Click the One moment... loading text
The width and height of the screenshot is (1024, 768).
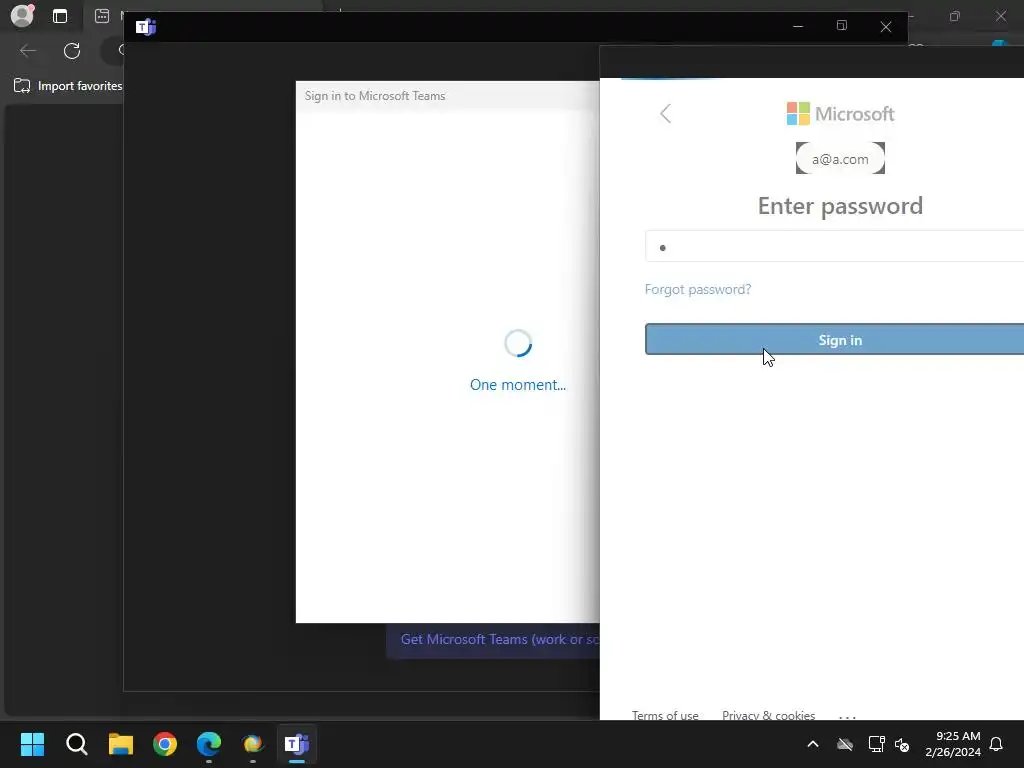(518, 385)
